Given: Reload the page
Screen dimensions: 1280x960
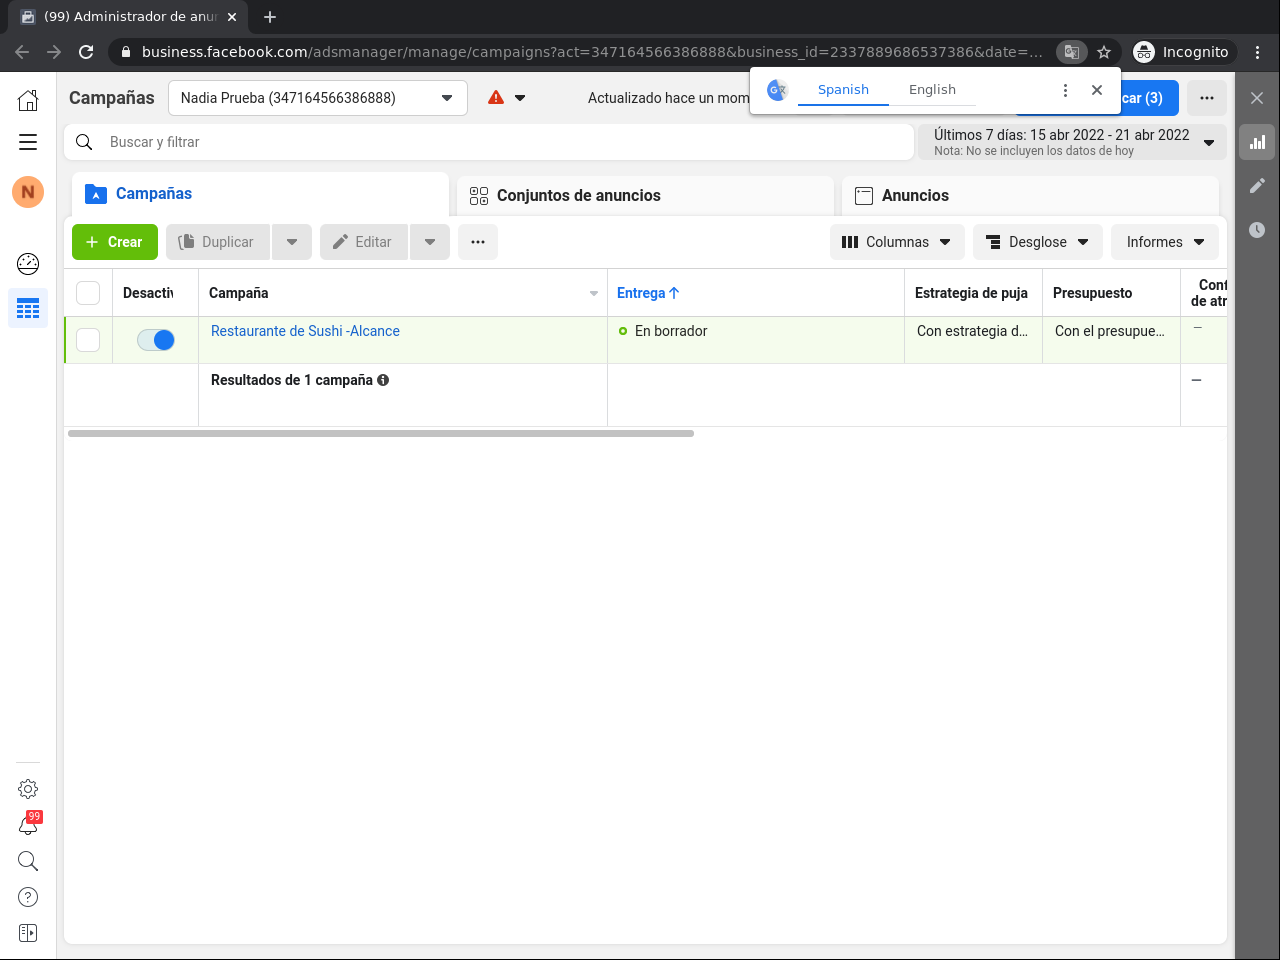Looking at the screenshot, I should click(x=86, y=52).
